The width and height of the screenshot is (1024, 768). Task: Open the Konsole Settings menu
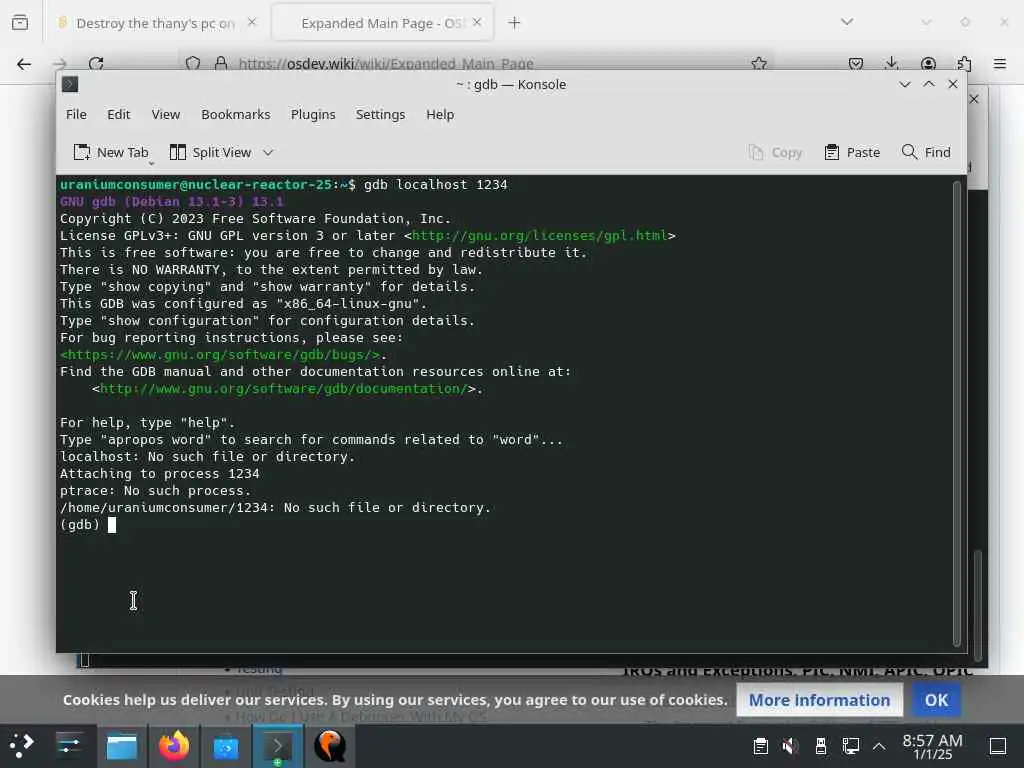[x=380, y=114]
